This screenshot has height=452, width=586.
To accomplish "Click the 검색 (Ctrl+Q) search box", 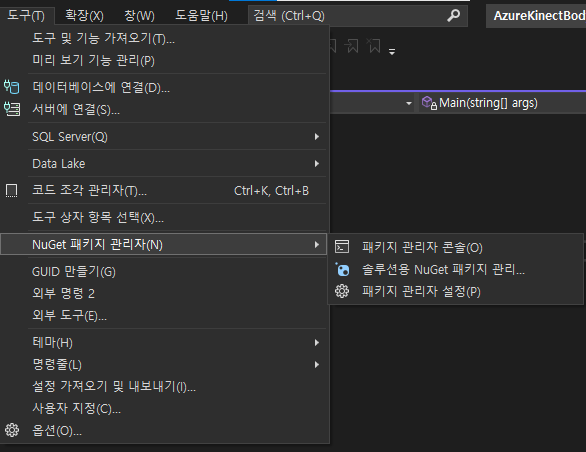I will 358,16.
